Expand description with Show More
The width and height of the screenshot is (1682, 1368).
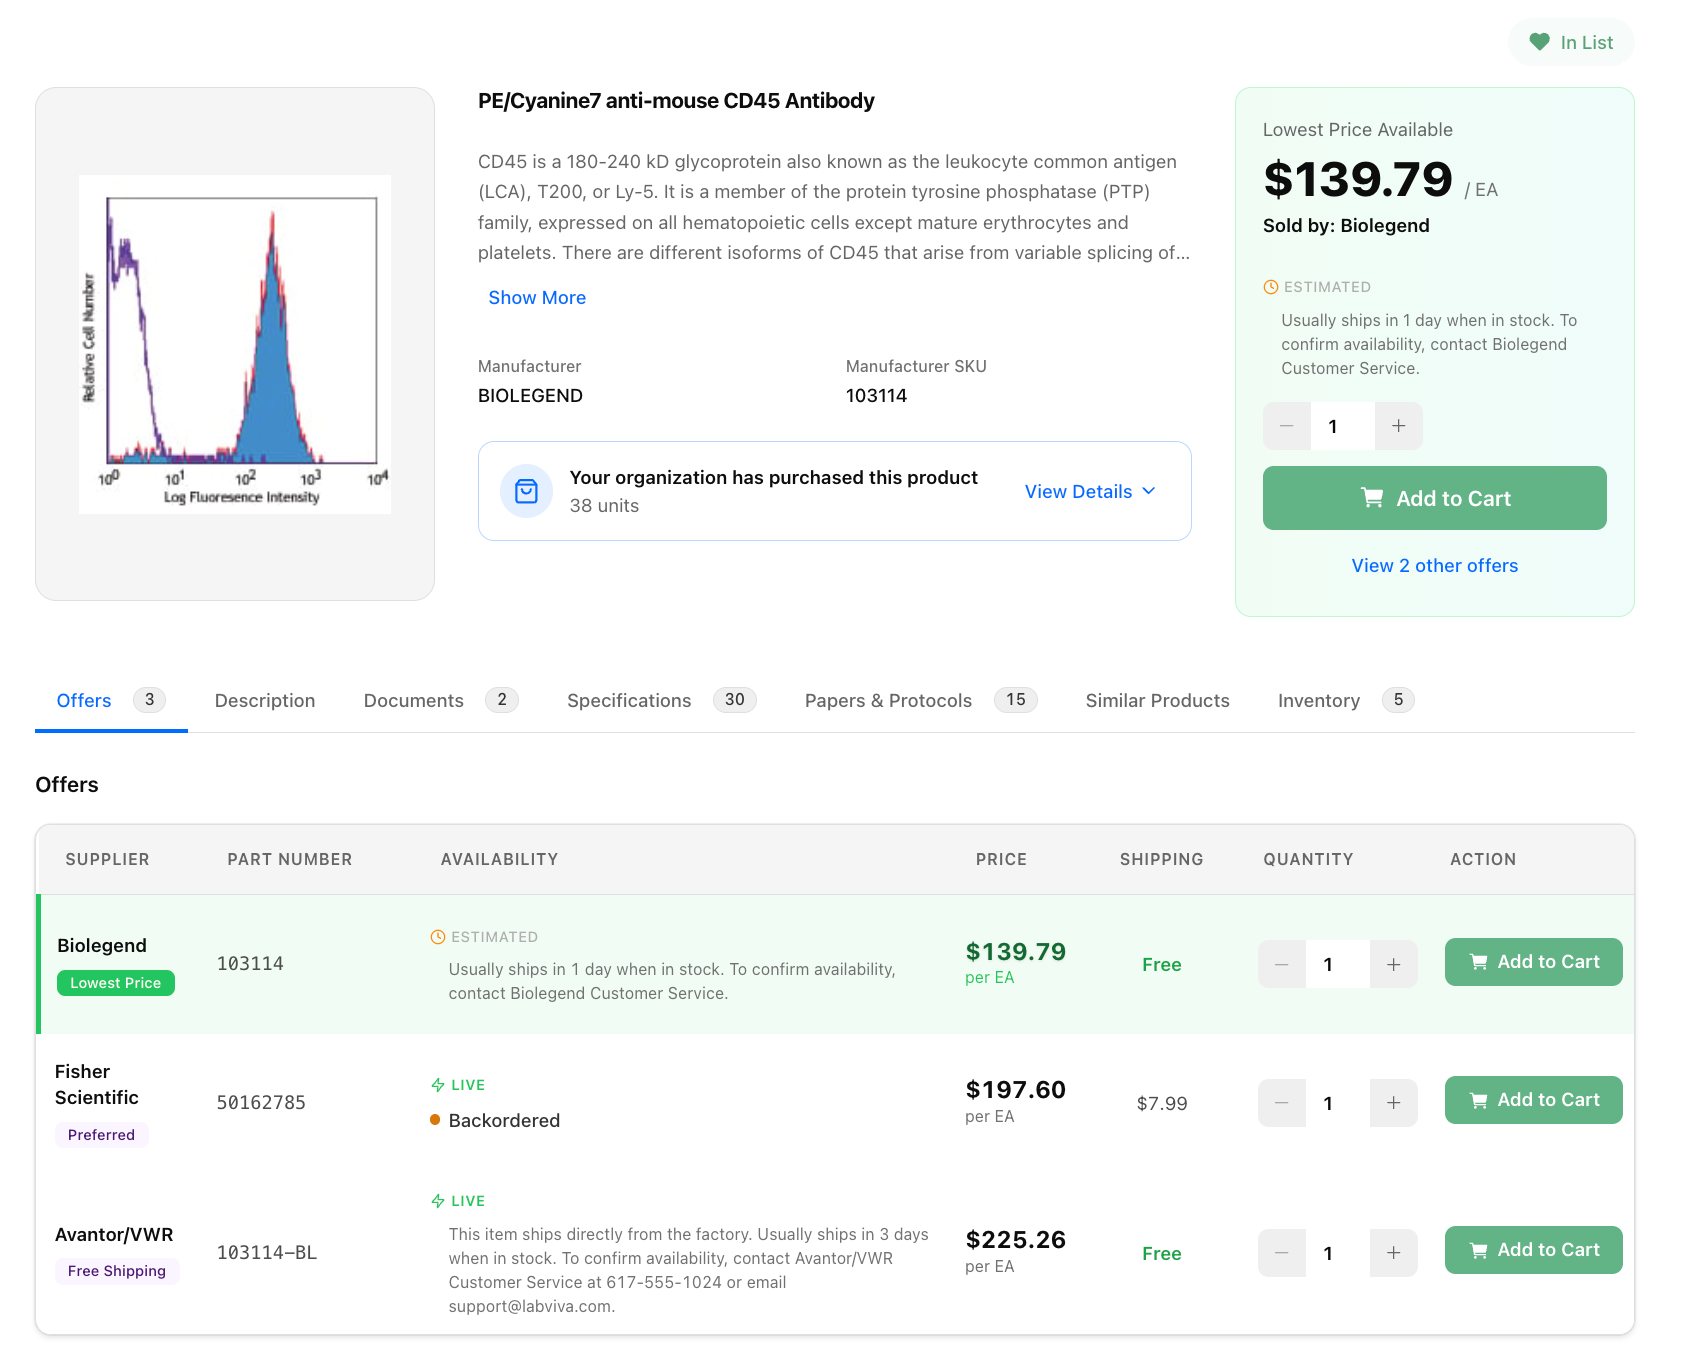537,297
